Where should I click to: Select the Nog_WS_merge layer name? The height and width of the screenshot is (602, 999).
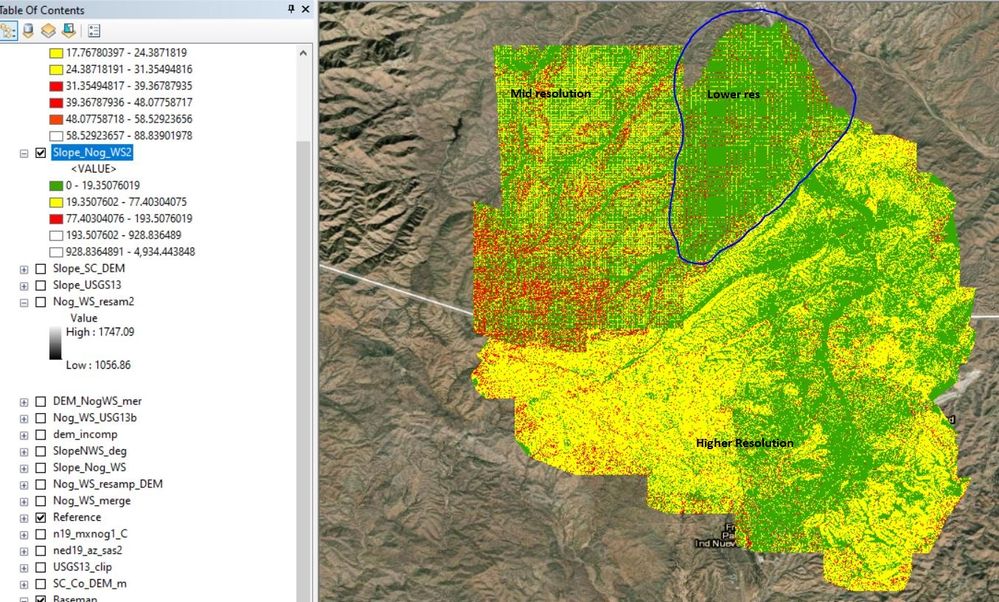[x=92, y=501]
